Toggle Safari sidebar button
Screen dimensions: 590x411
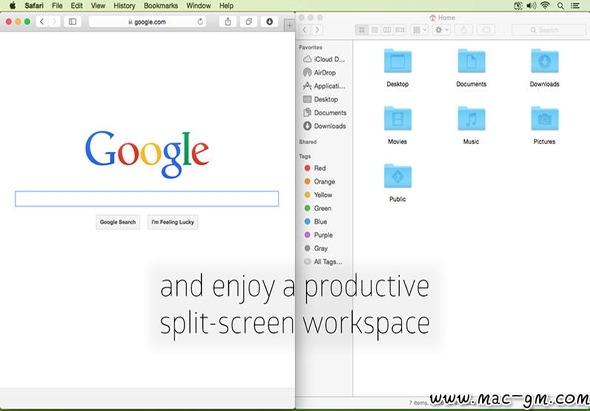[73, 22]
